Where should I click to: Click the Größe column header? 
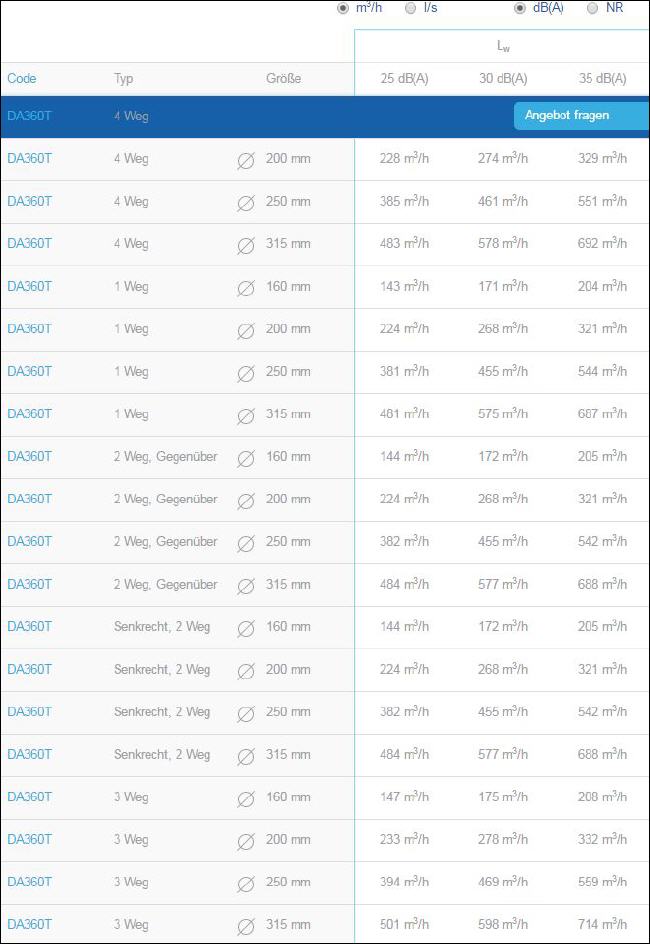point(283,78)
